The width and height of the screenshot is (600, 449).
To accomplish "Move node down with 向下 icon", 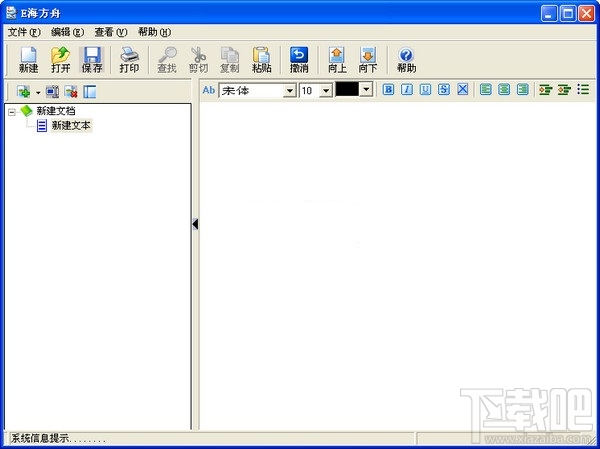I will pyautogui.click(x=368, y=60).
